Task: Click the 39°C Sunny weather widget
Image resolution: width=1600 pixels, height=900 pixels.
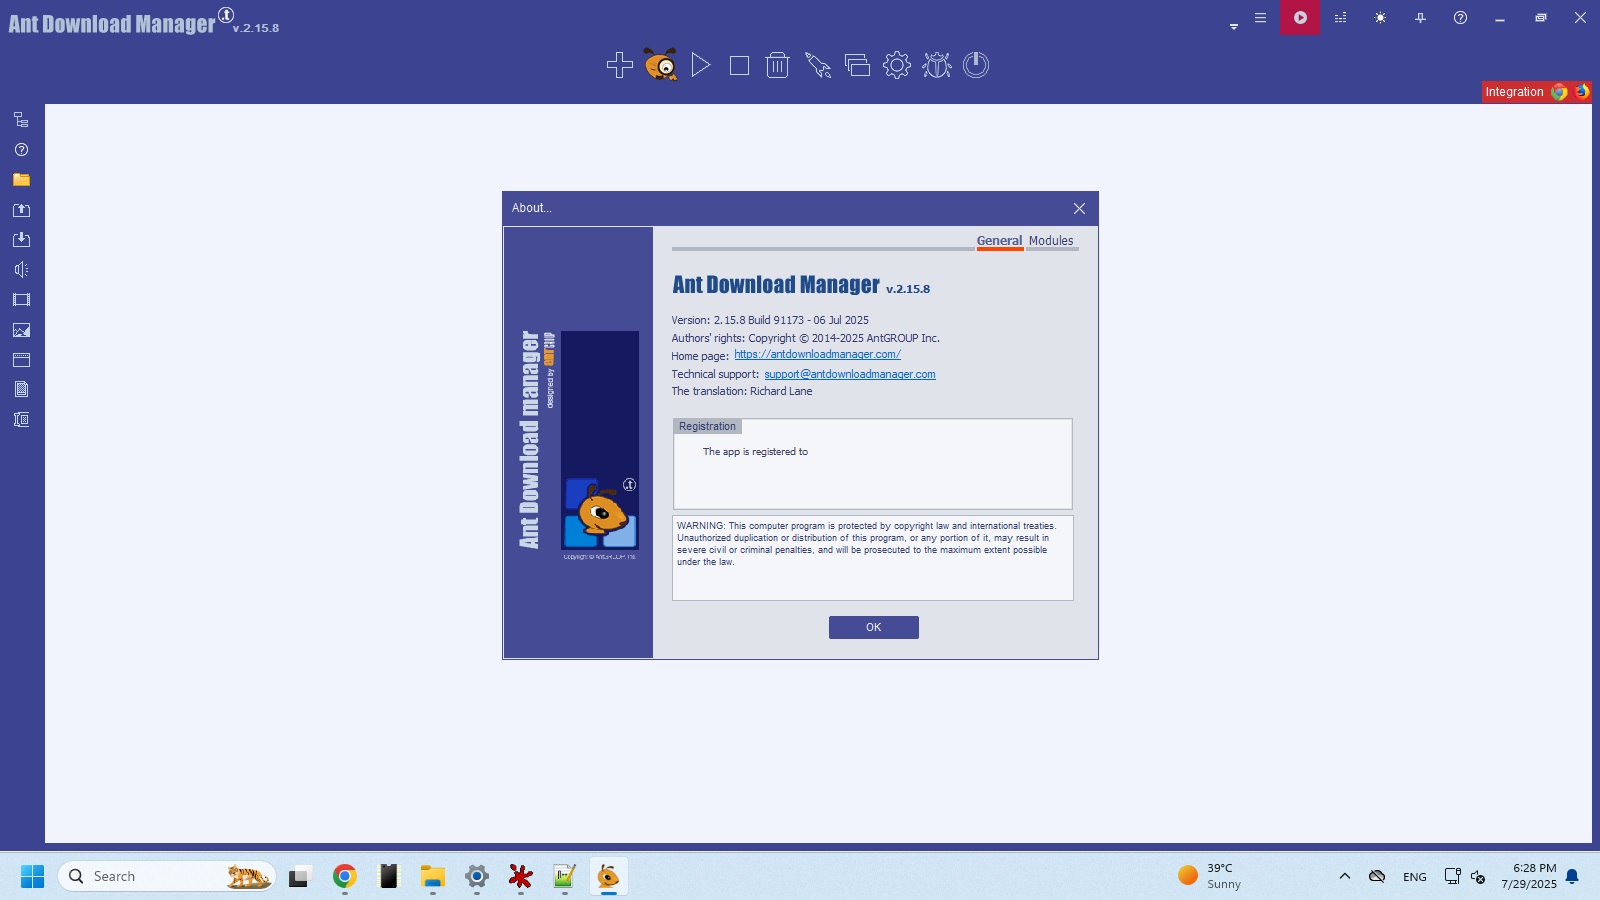Action: click(1210, 876)
